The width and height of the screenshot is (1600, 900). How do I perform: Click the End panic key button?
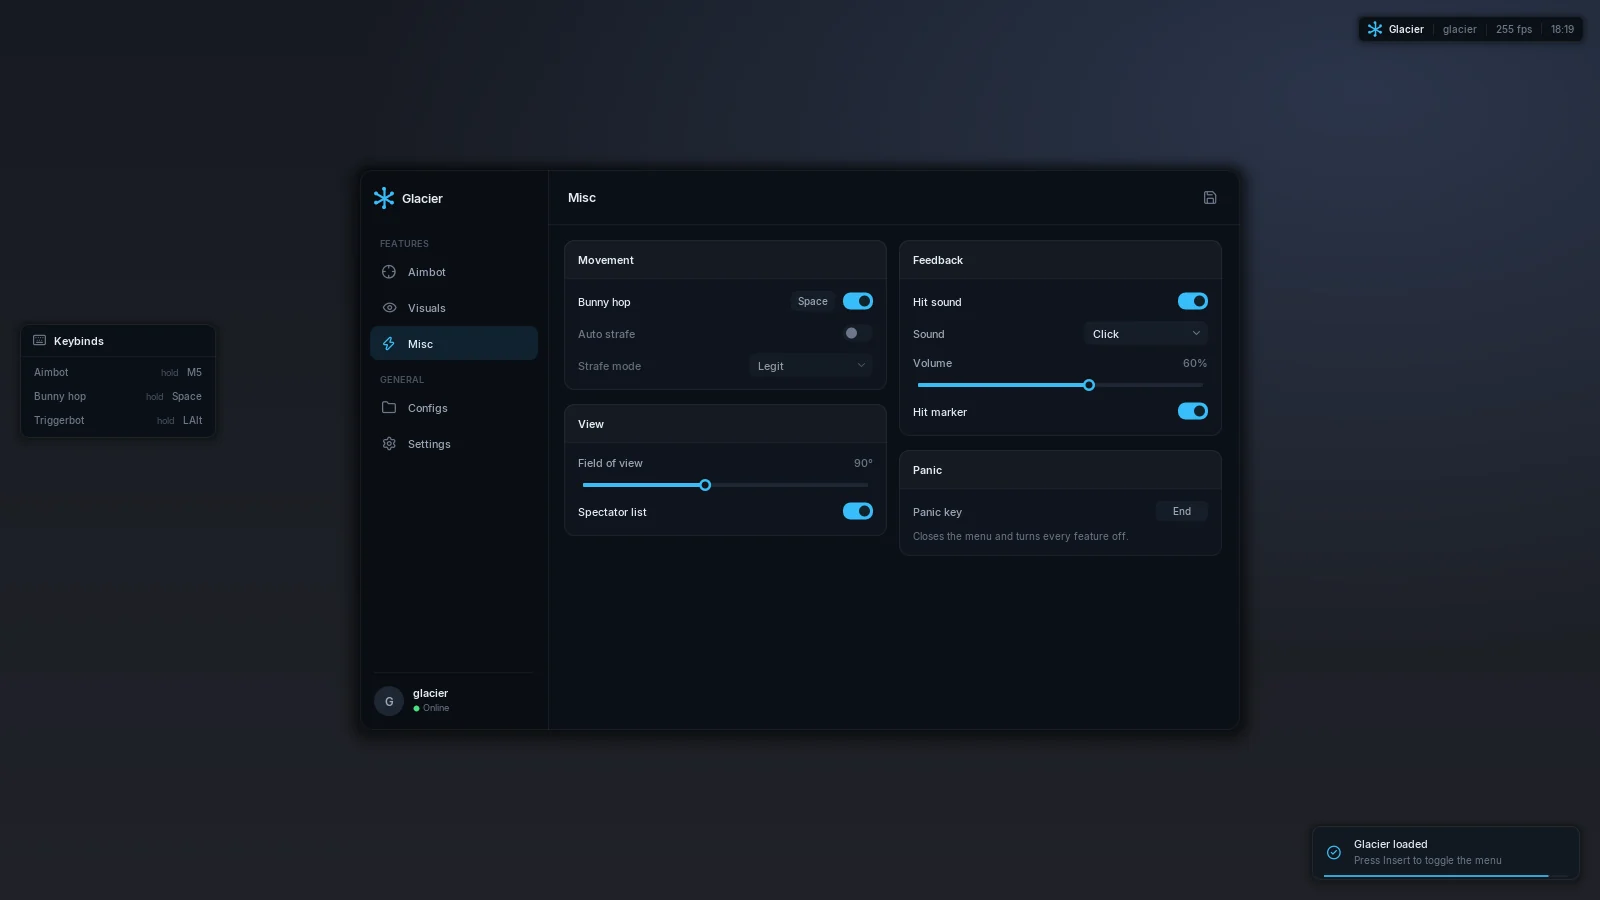[x=1182, y=511]
